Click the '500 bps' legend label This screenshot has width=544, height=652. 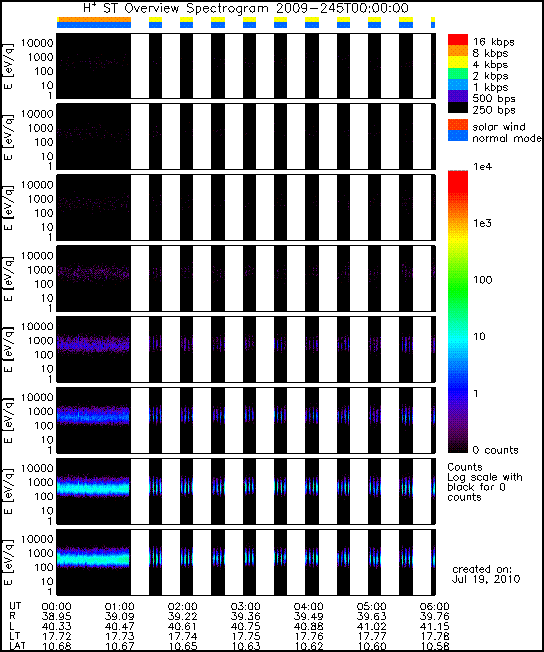(494, 99)
